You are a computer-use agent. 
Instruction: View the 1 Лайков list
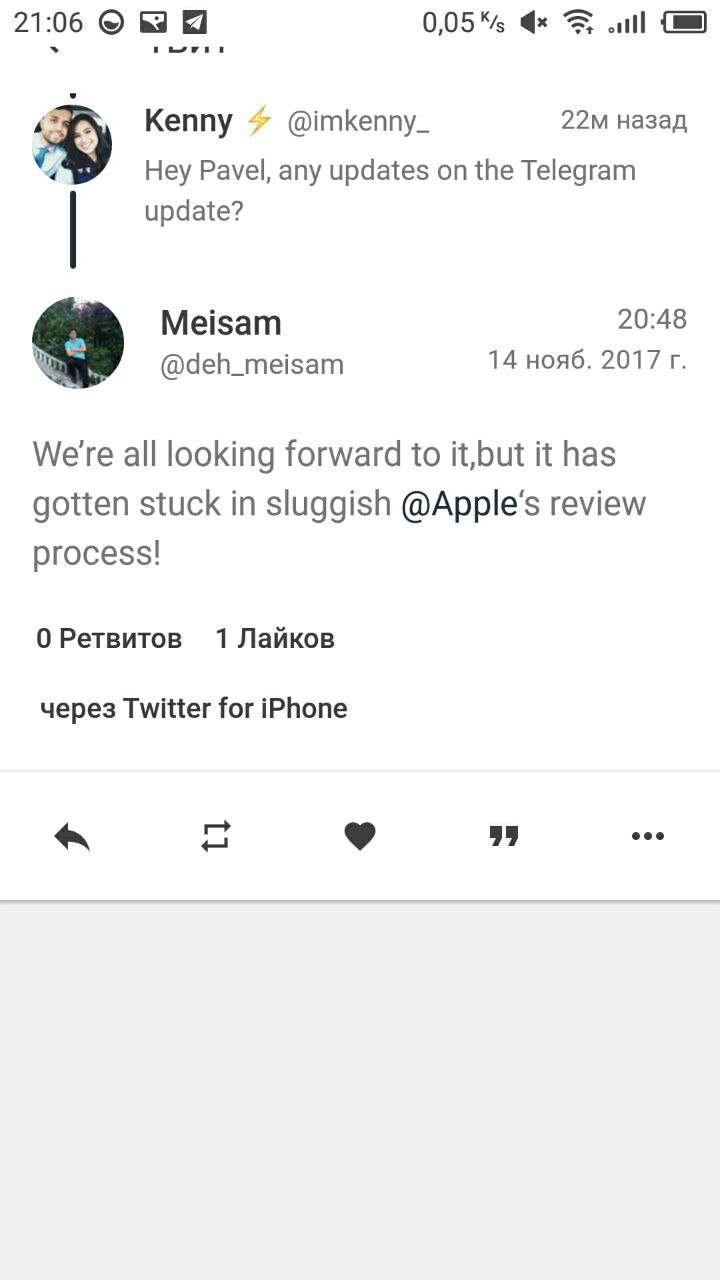pos(275,638)
